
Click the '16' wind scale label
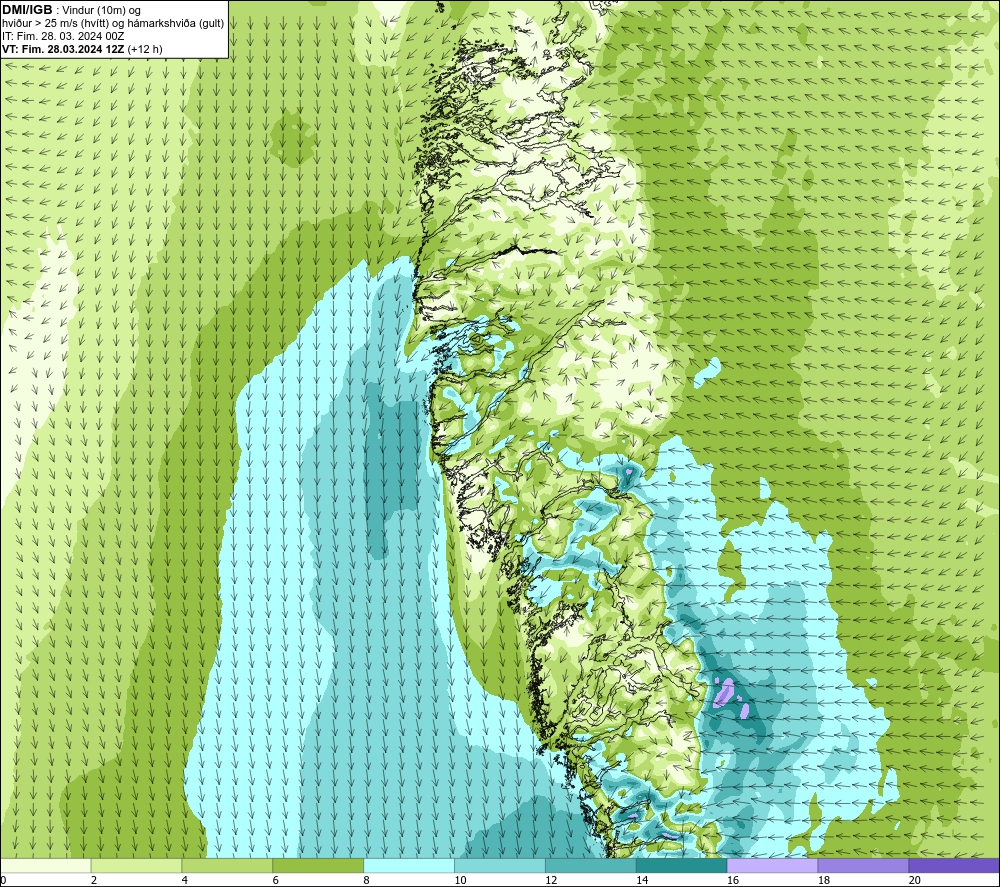pyautogui.click(x=733, y=881)
